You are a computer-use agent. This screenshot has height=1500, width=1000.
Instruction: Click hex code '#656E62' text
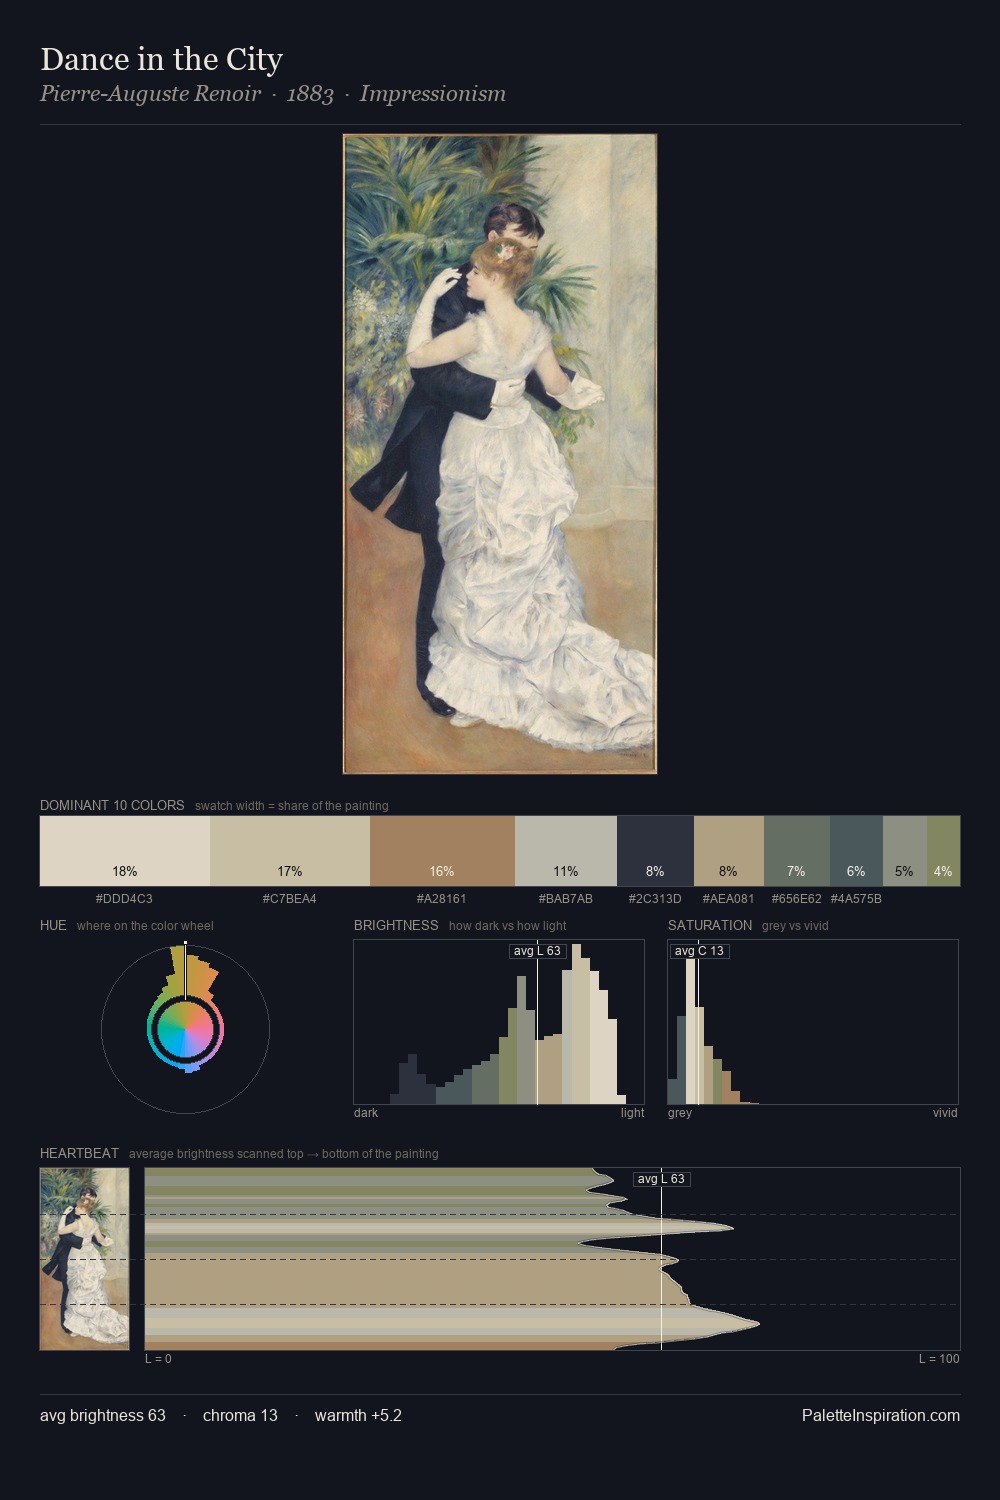pyautogui.click(x=797, y=899)
